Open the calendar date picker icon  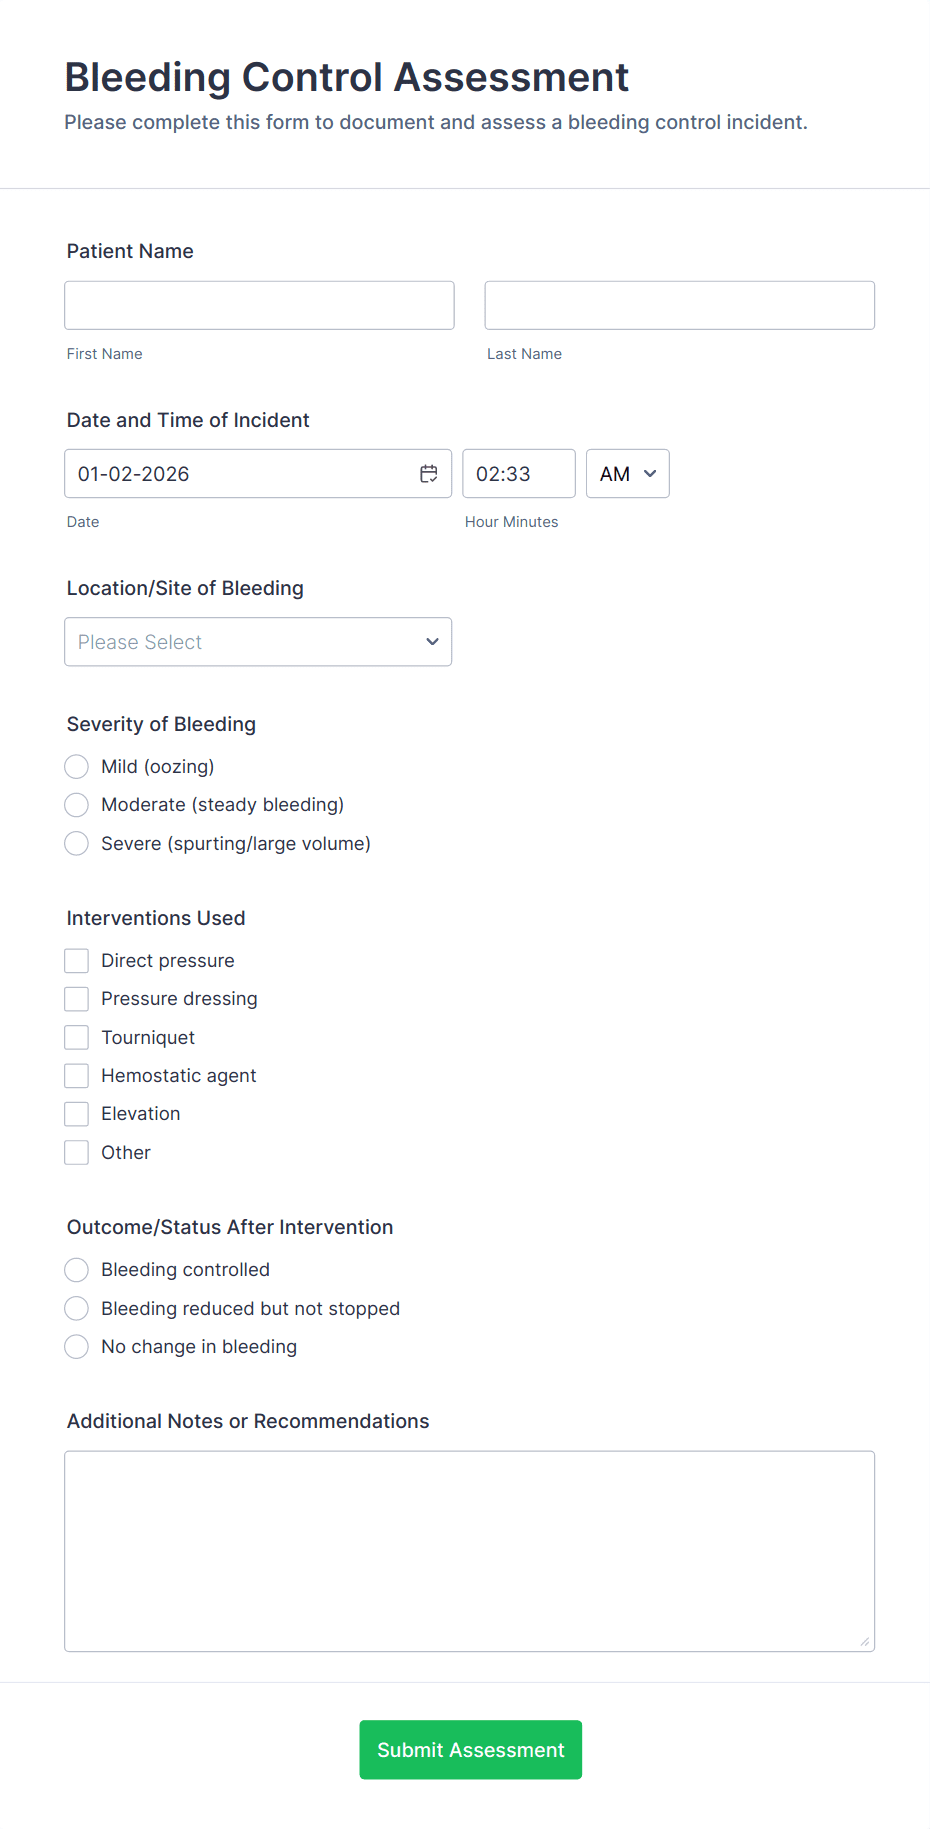429,474
